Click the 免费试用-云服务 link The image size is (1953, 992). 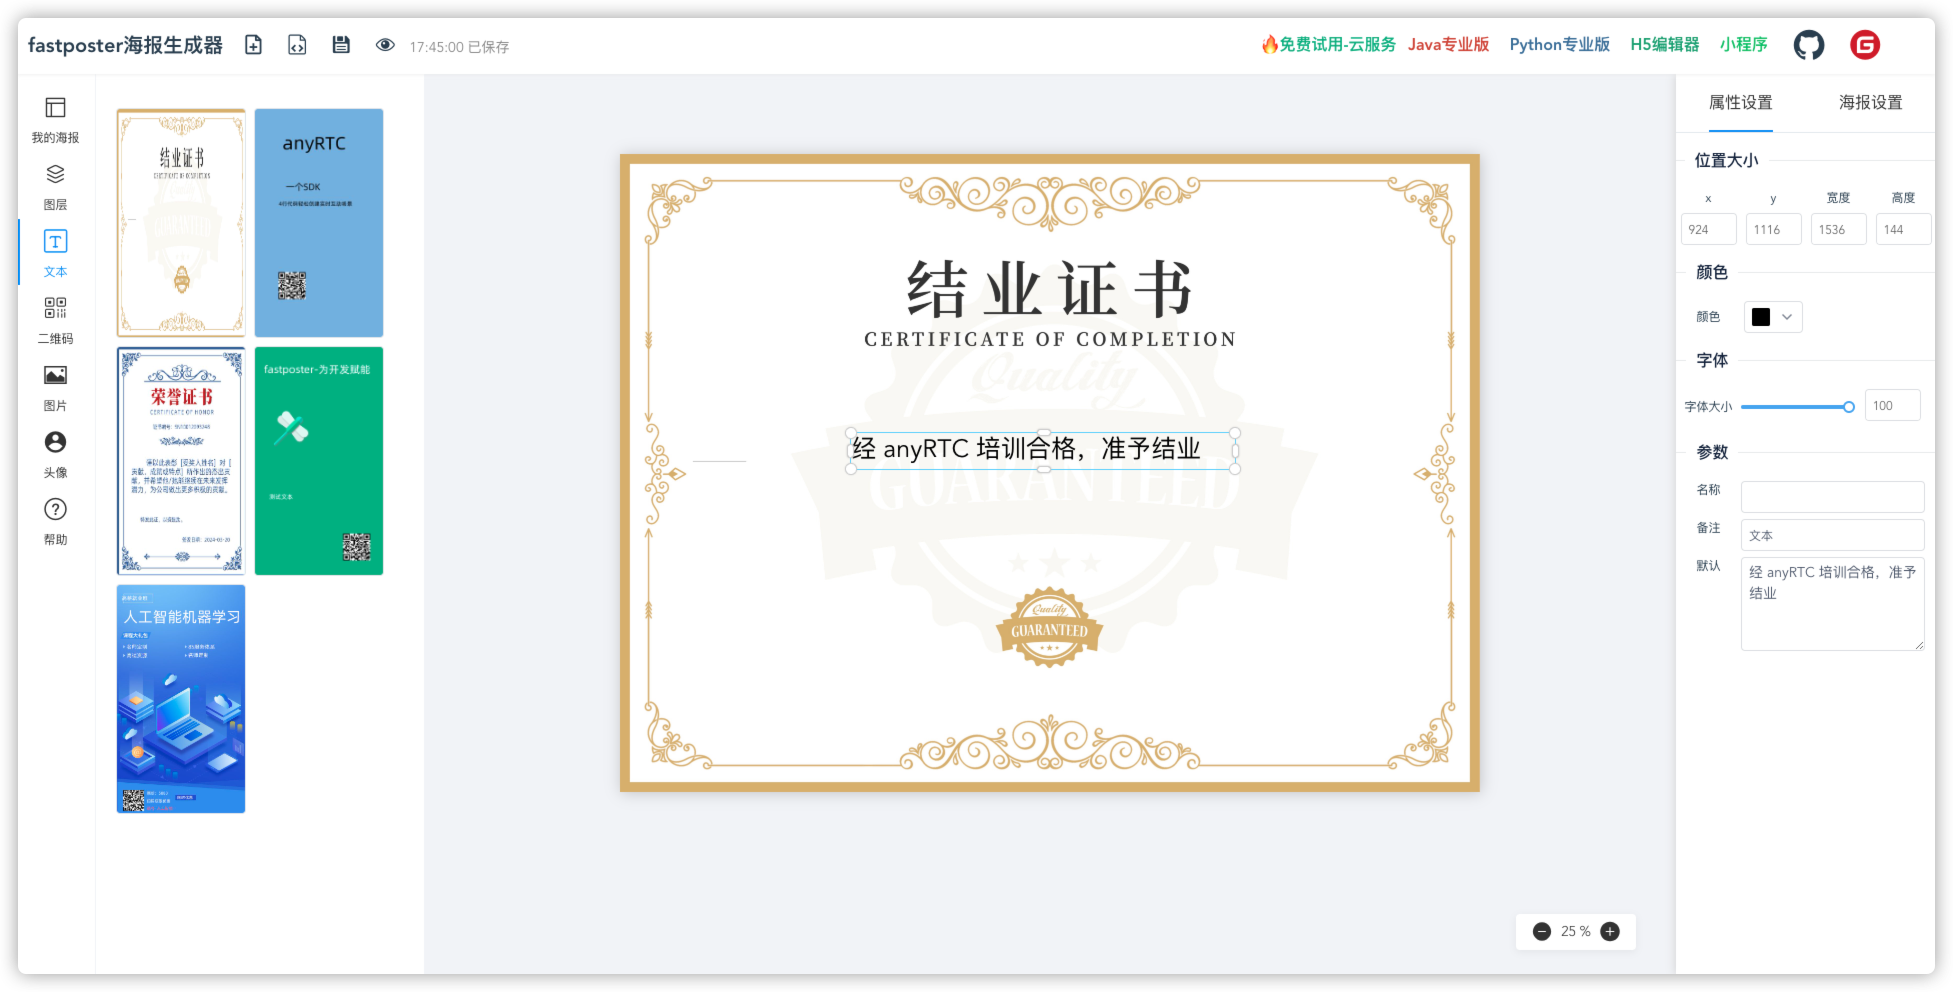pos(1328,44)
